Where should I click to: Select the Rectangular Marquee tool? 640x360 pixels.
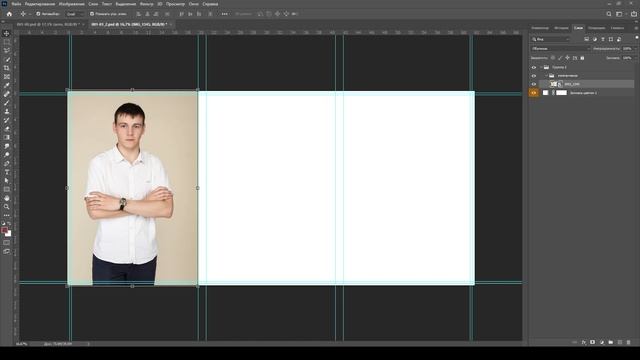[7, 42]
